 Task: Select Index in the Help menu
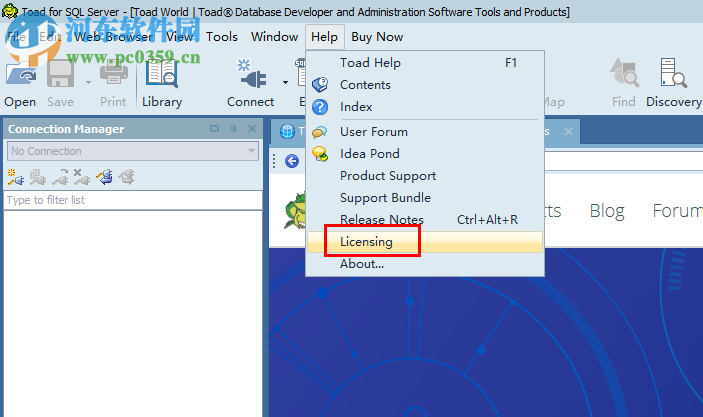pos(425,107)
